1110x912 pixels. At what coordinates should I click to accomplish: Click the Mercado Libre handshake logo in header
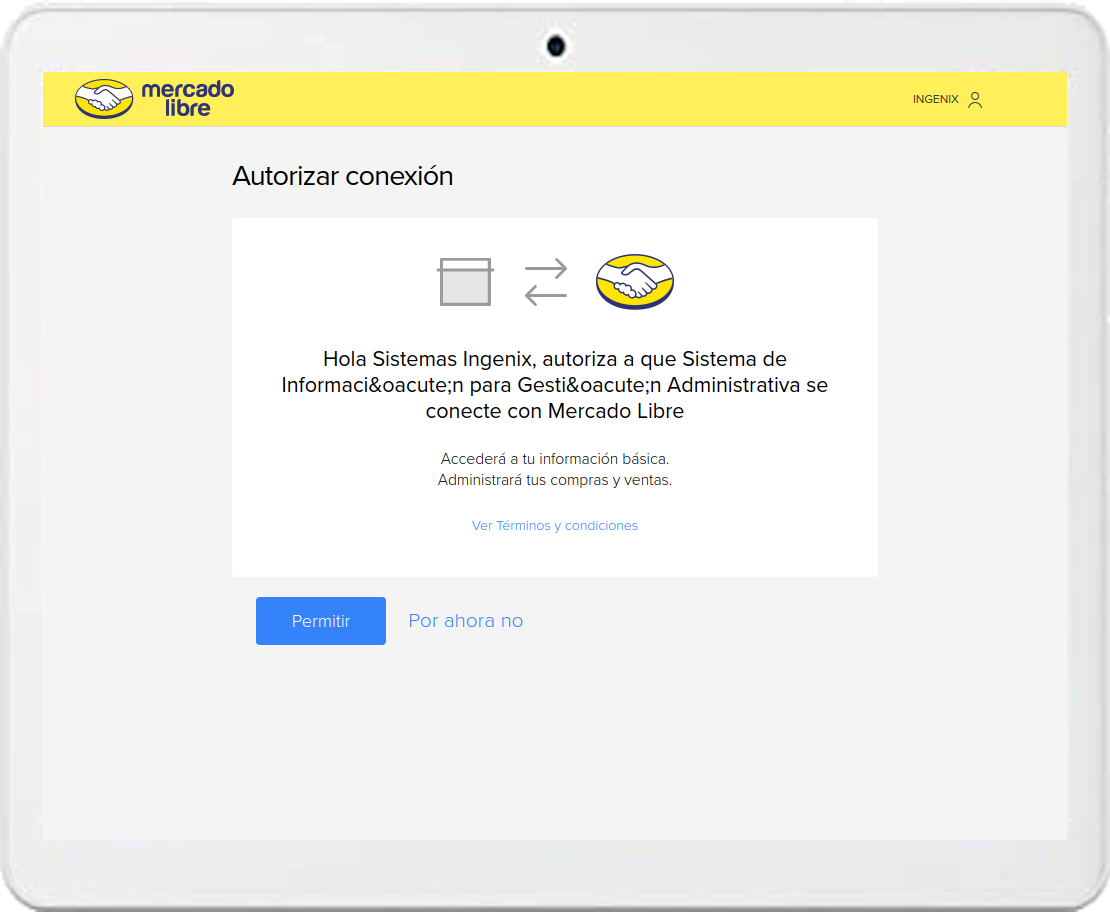pos(104,99)
